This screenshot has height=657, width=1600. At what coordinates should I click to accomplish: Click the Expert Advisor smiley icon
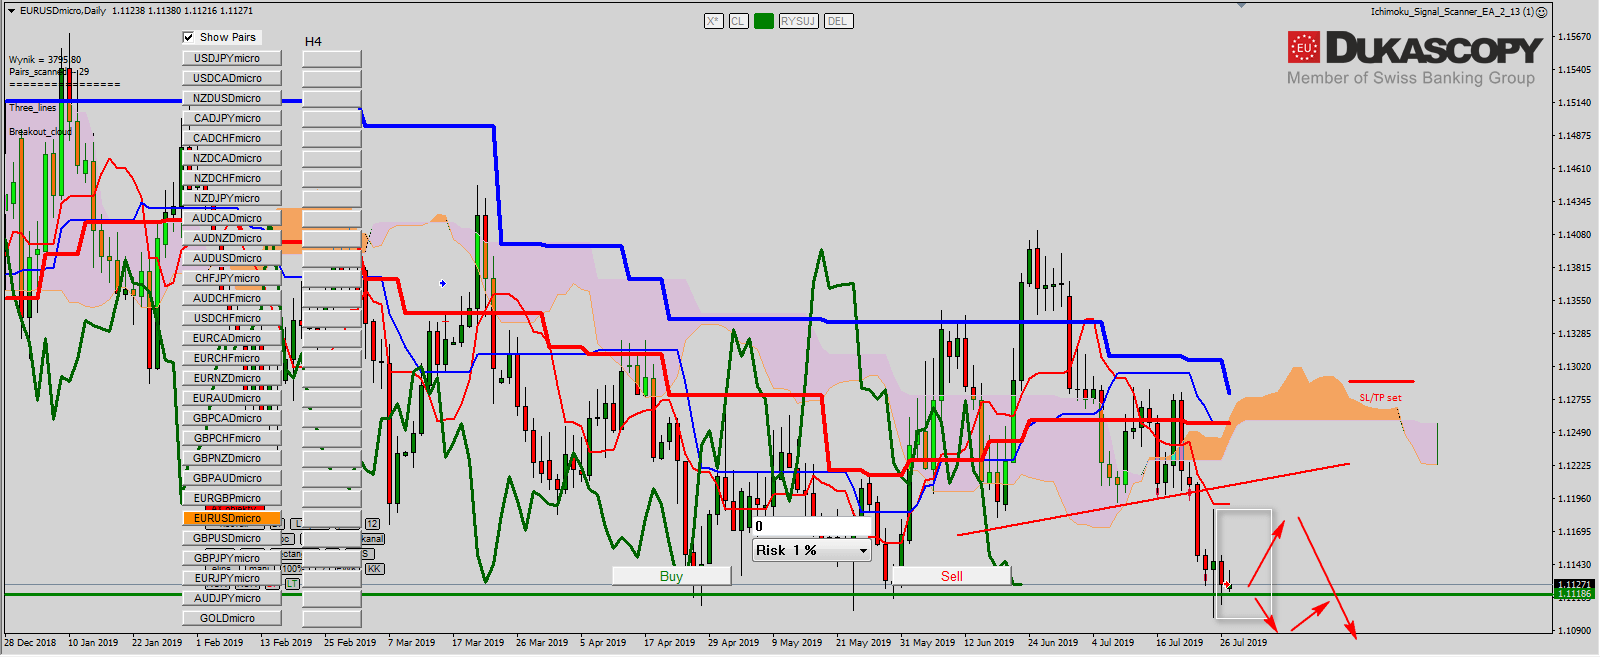(1541, 12)
